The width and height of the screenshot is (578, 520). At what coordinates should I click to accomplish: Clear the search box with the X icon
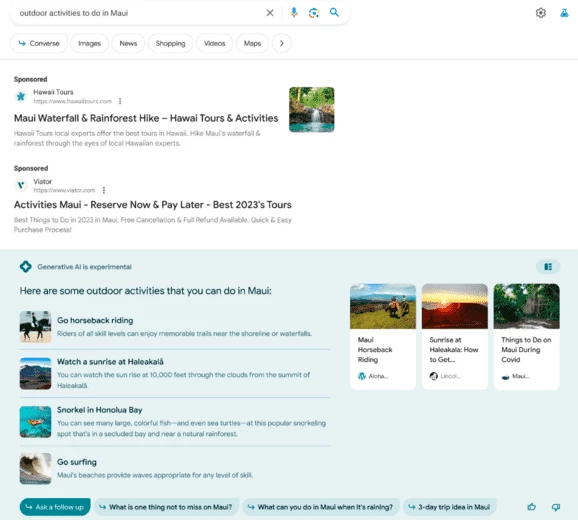[270, 13]
